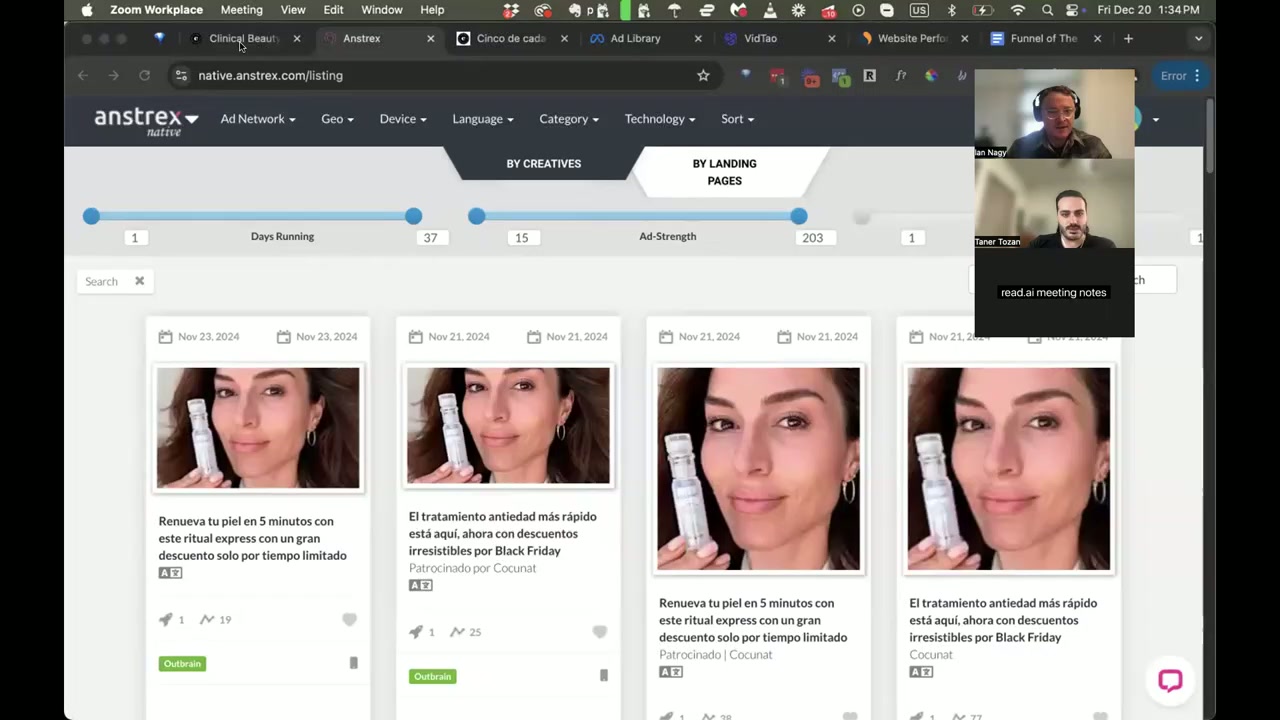
Task: Click the rocket icon on the second card
Action: (415, 632)
